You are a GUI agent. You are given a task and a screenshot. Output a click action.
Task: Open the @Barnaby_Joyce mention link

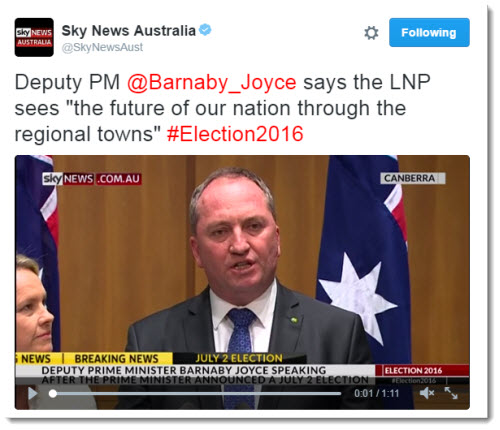pyautogui.click(x=211, y=82)
